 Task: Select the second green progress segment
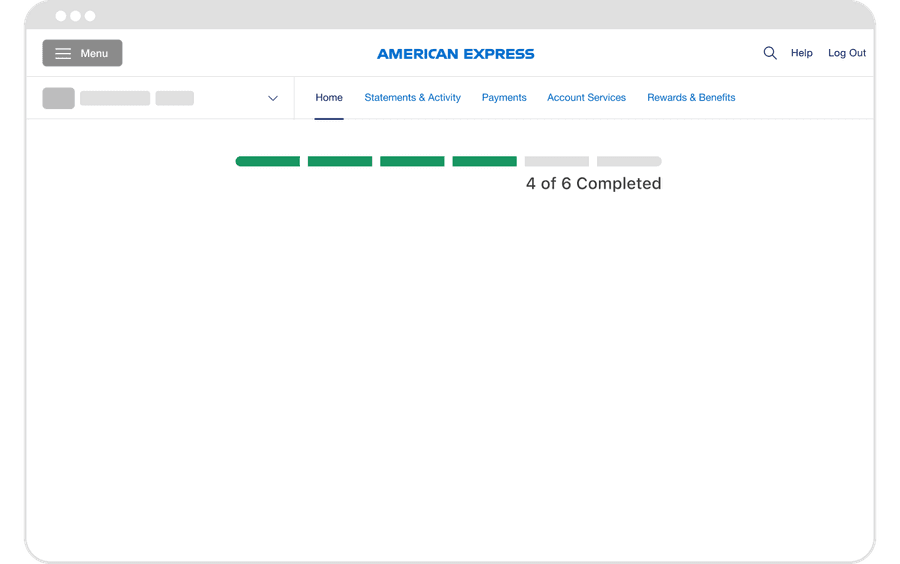click(x=340, y=161)
